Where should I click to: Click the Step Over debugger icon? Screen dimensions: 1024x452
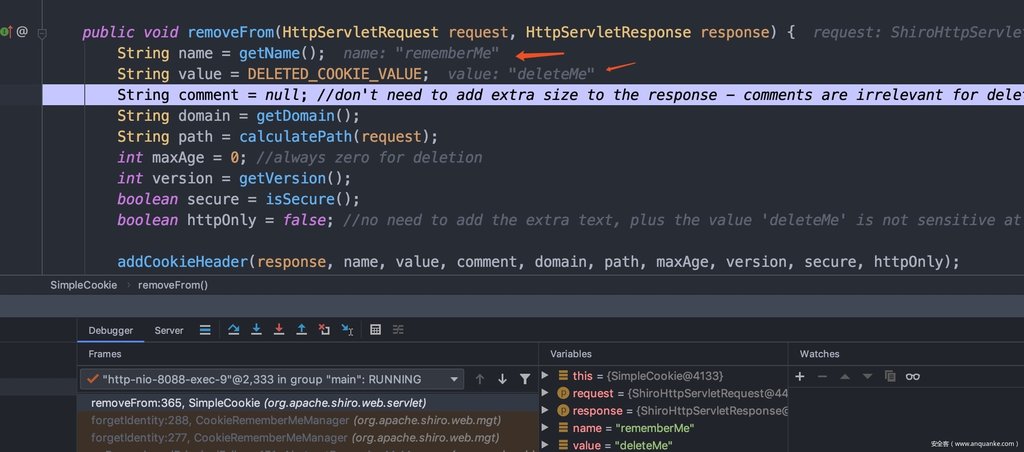[x=233, y=330]
